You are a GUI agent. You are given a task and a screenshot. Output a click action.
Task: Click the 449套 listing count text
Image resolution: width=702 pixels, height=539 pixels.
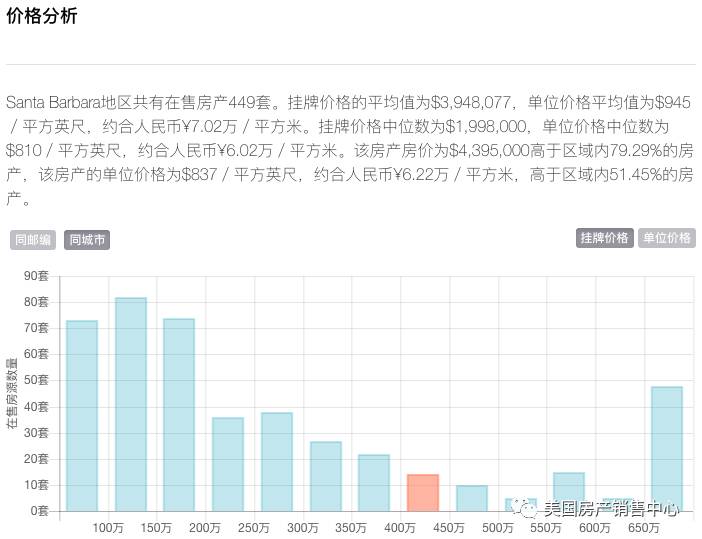249,103
